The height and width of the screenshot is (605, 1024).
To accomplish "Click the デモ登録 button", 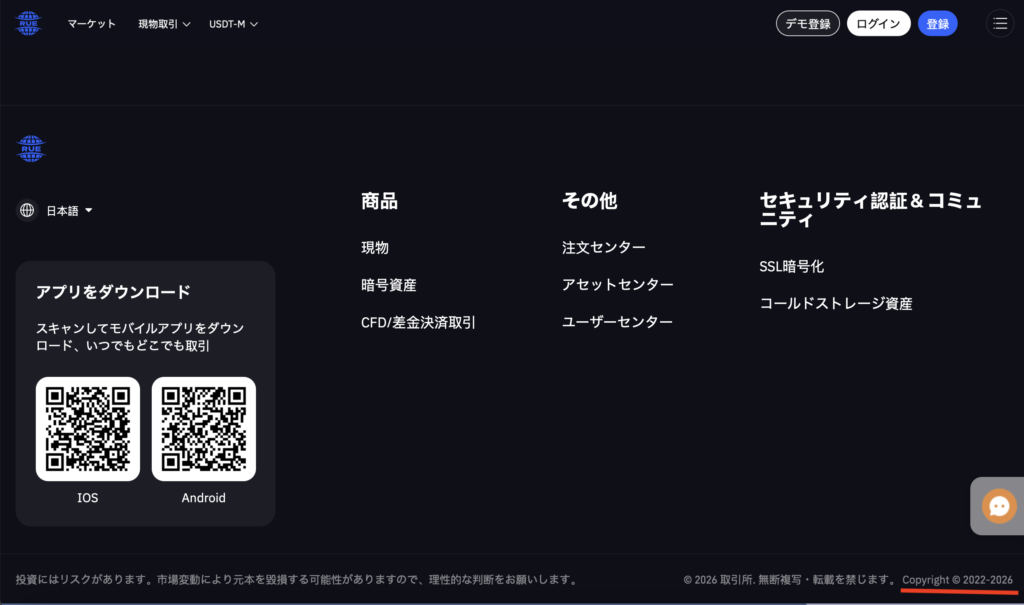I will (x=807, y=24).
